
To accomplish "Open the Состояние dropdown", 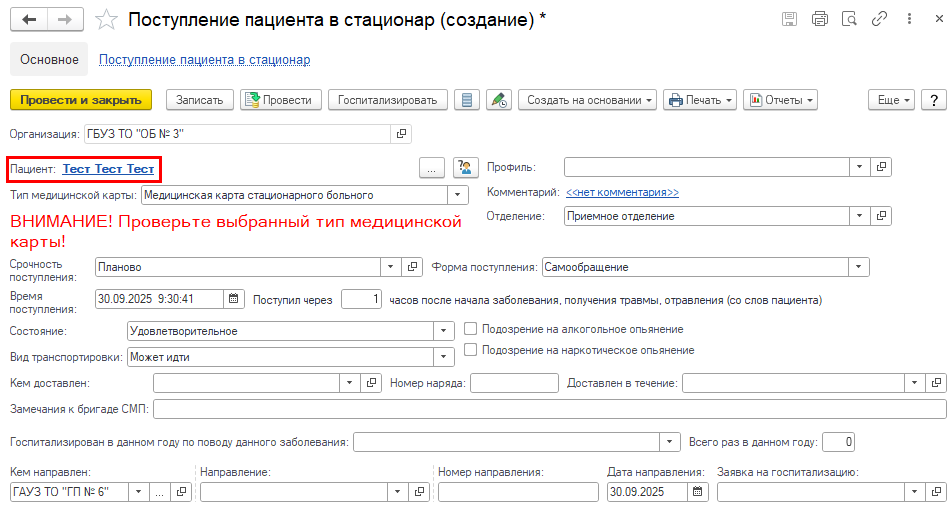I will (x=445, y=331).
